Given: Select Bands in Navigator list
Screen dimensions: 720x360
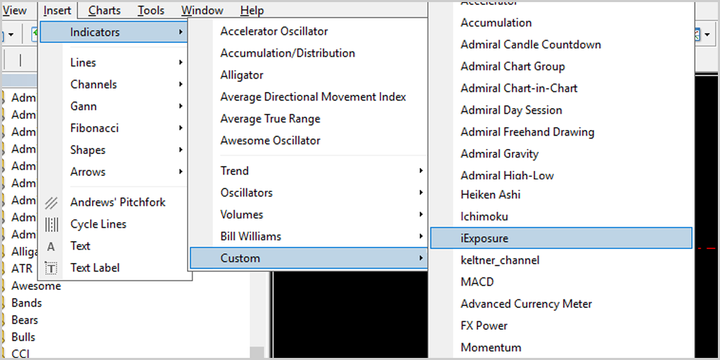Looking at the screenshot, I should click(x=27, y=303).
